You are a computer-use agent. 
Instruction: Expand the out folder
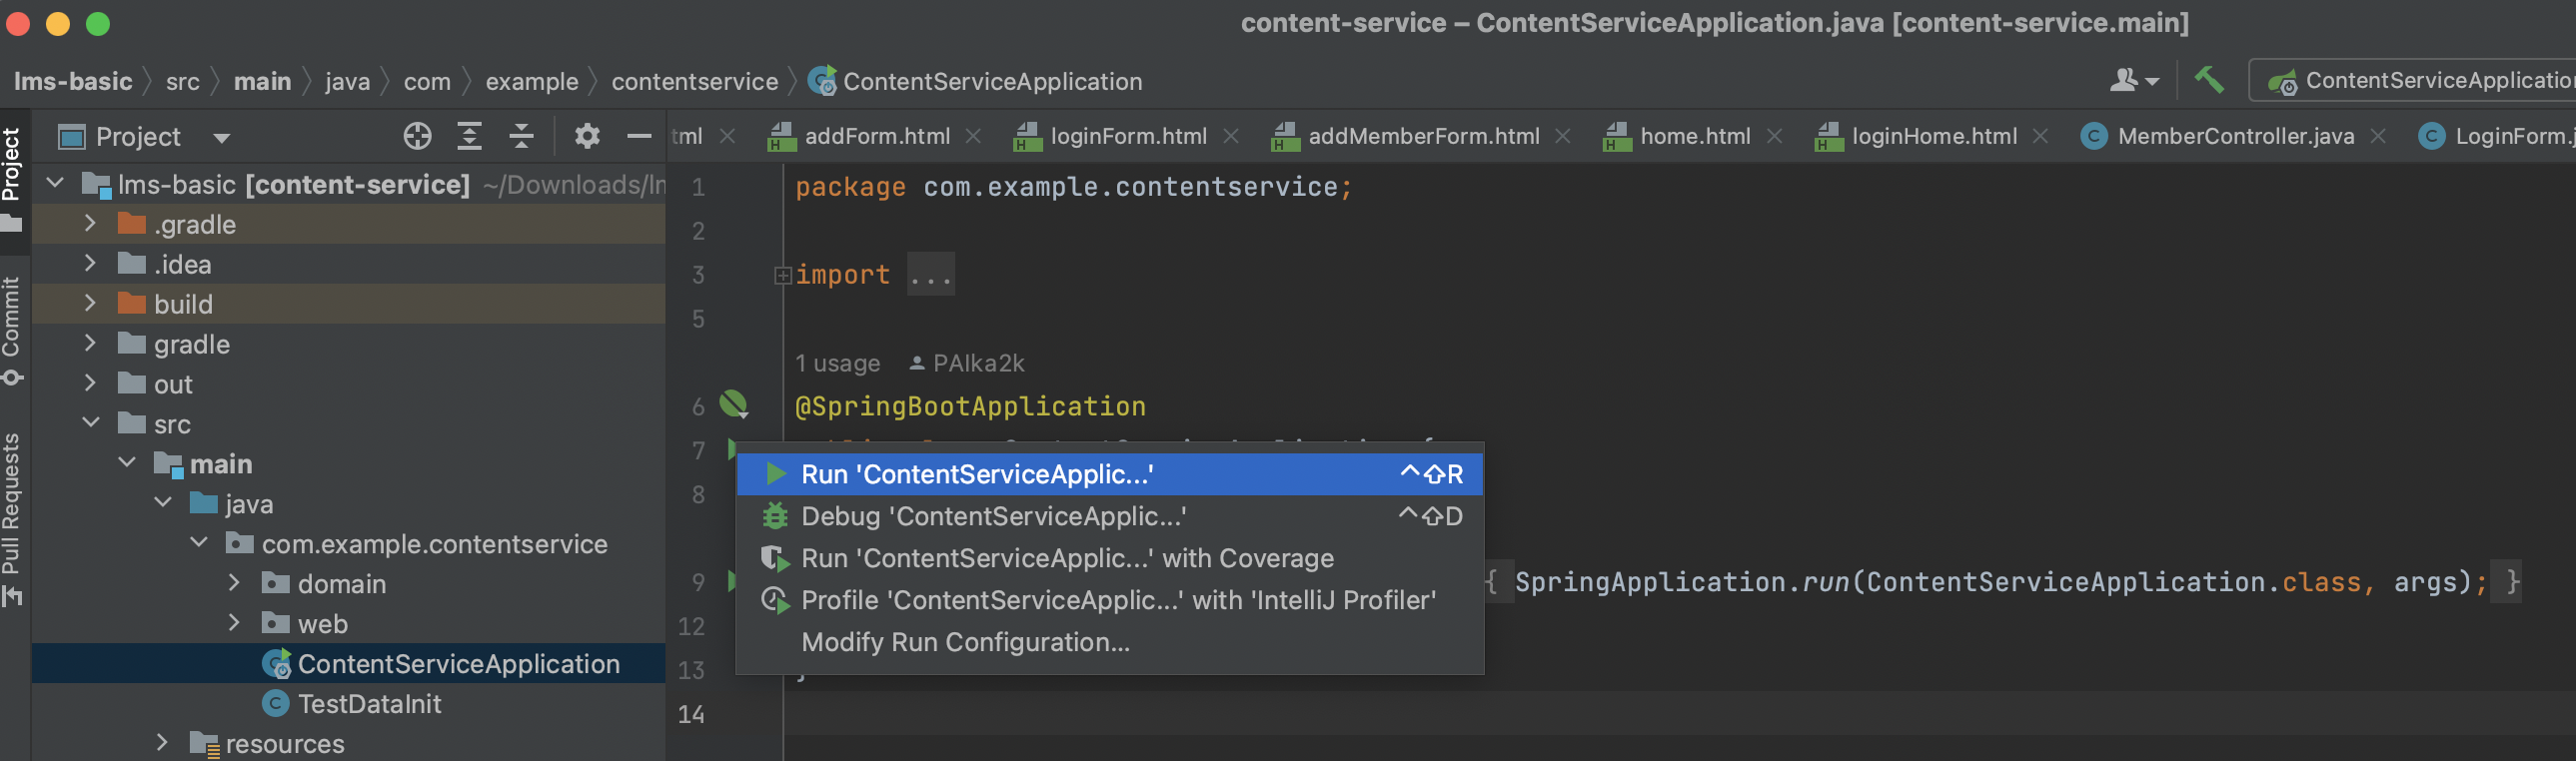click(90, 383)
